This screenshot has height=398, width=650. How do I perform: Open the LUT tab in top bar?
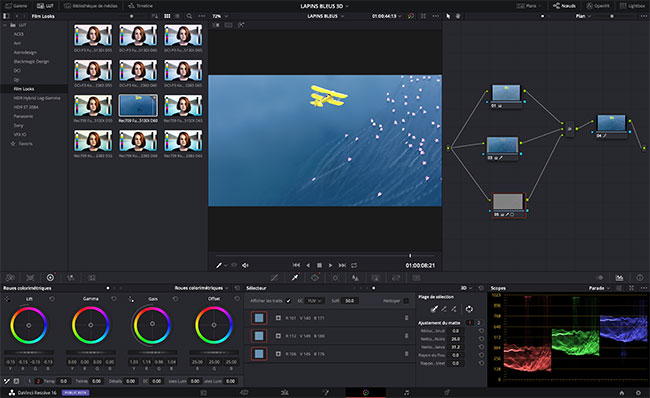45,6
